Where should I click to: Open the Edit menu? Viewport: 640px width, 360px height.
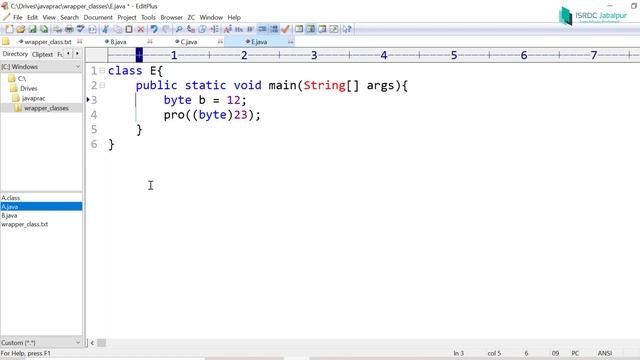click(x=32, y=18)
